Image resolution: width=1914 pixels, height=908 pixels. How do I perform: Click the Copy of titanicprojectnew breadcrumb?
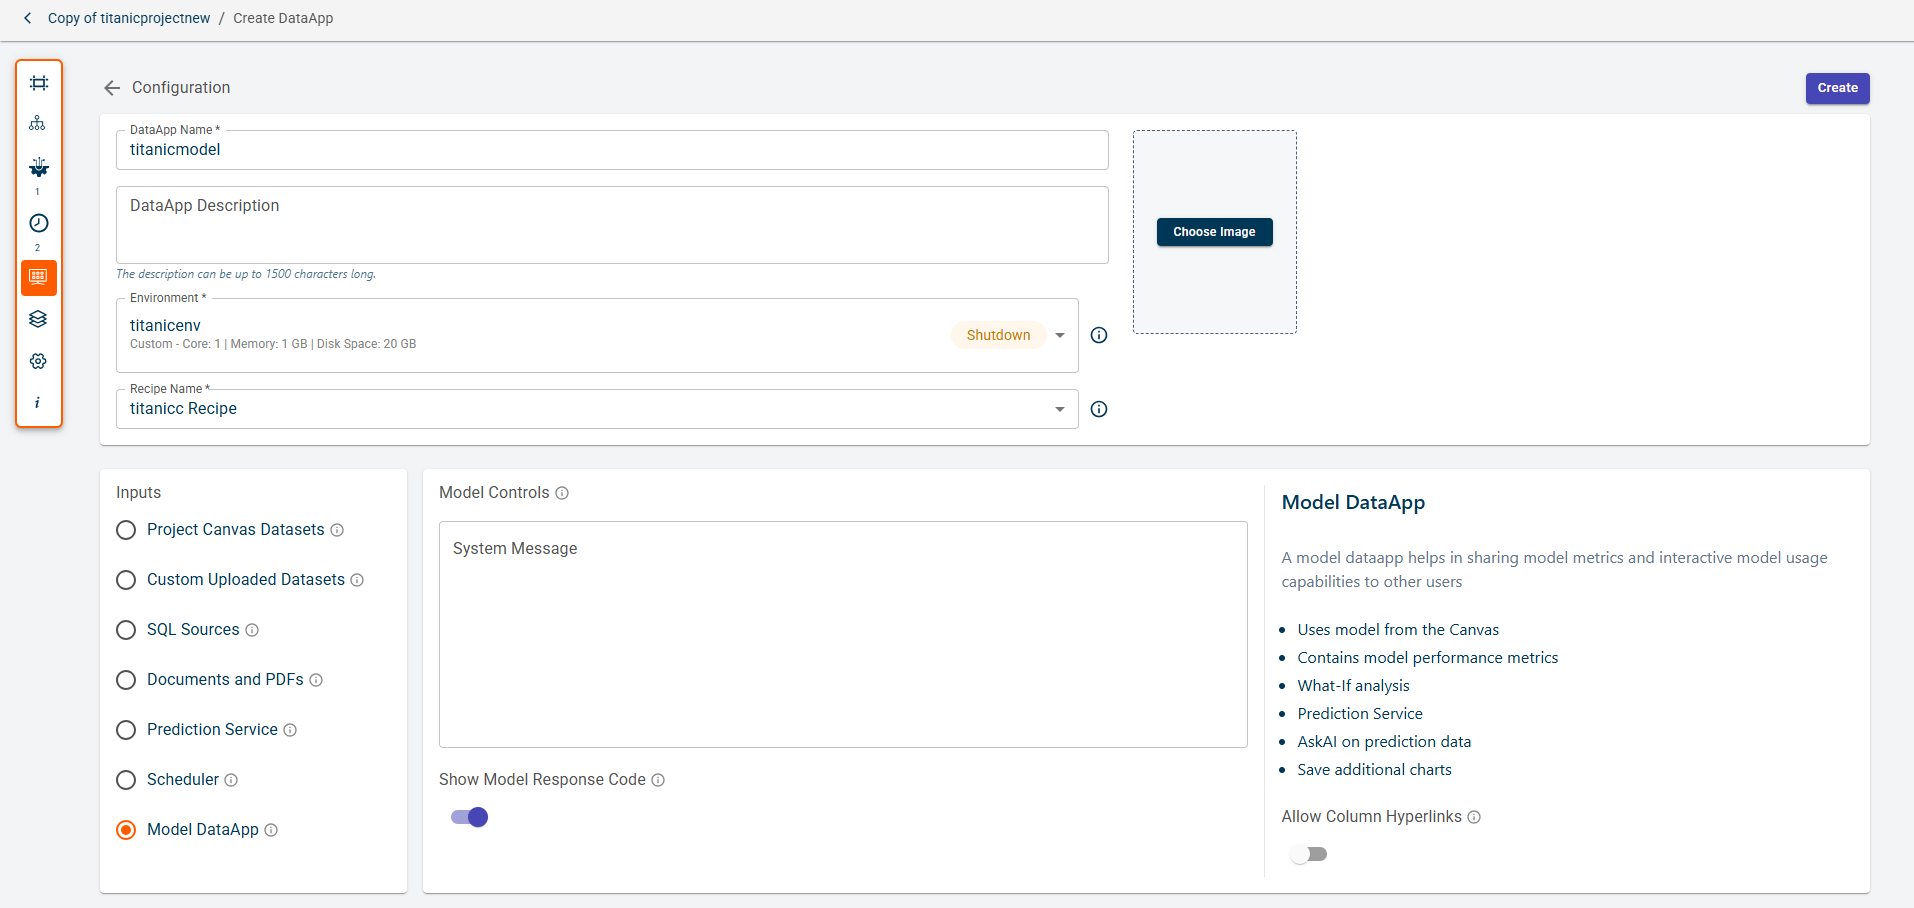(x=129, y=18)
